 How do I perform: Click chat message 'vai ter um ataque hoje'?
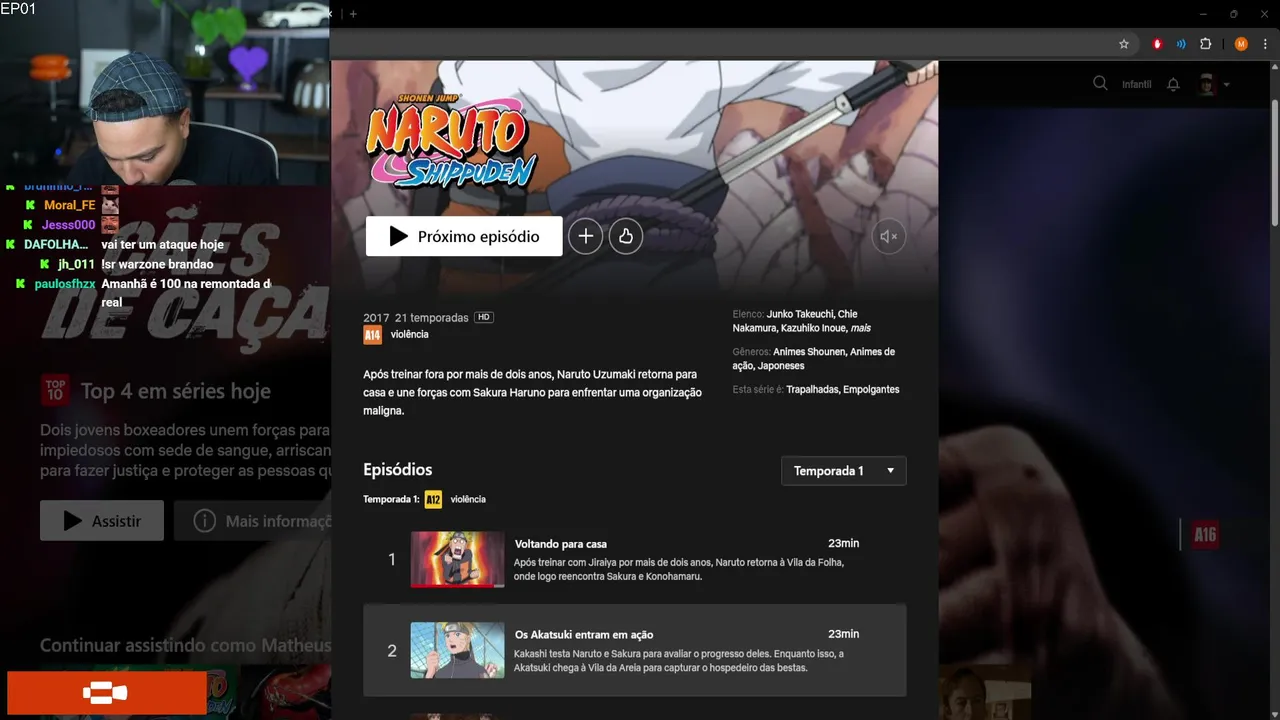[x=162, y=245]
